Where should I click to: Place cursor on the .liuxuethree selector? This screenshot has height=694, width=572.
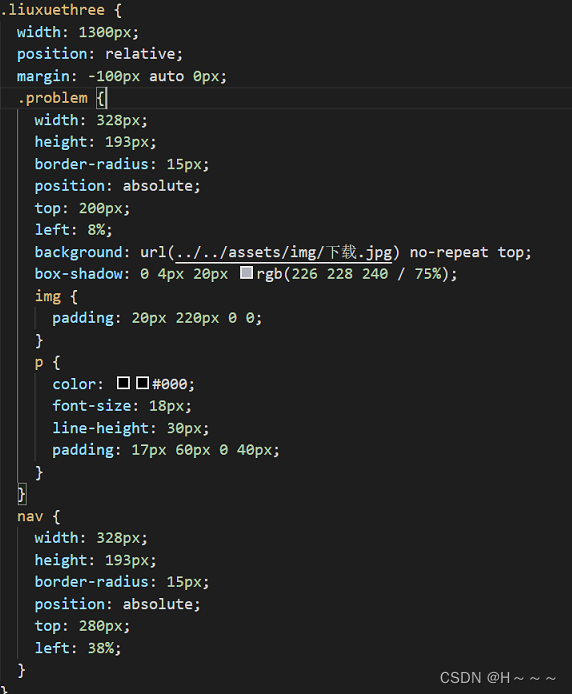(x=53, y=10)
